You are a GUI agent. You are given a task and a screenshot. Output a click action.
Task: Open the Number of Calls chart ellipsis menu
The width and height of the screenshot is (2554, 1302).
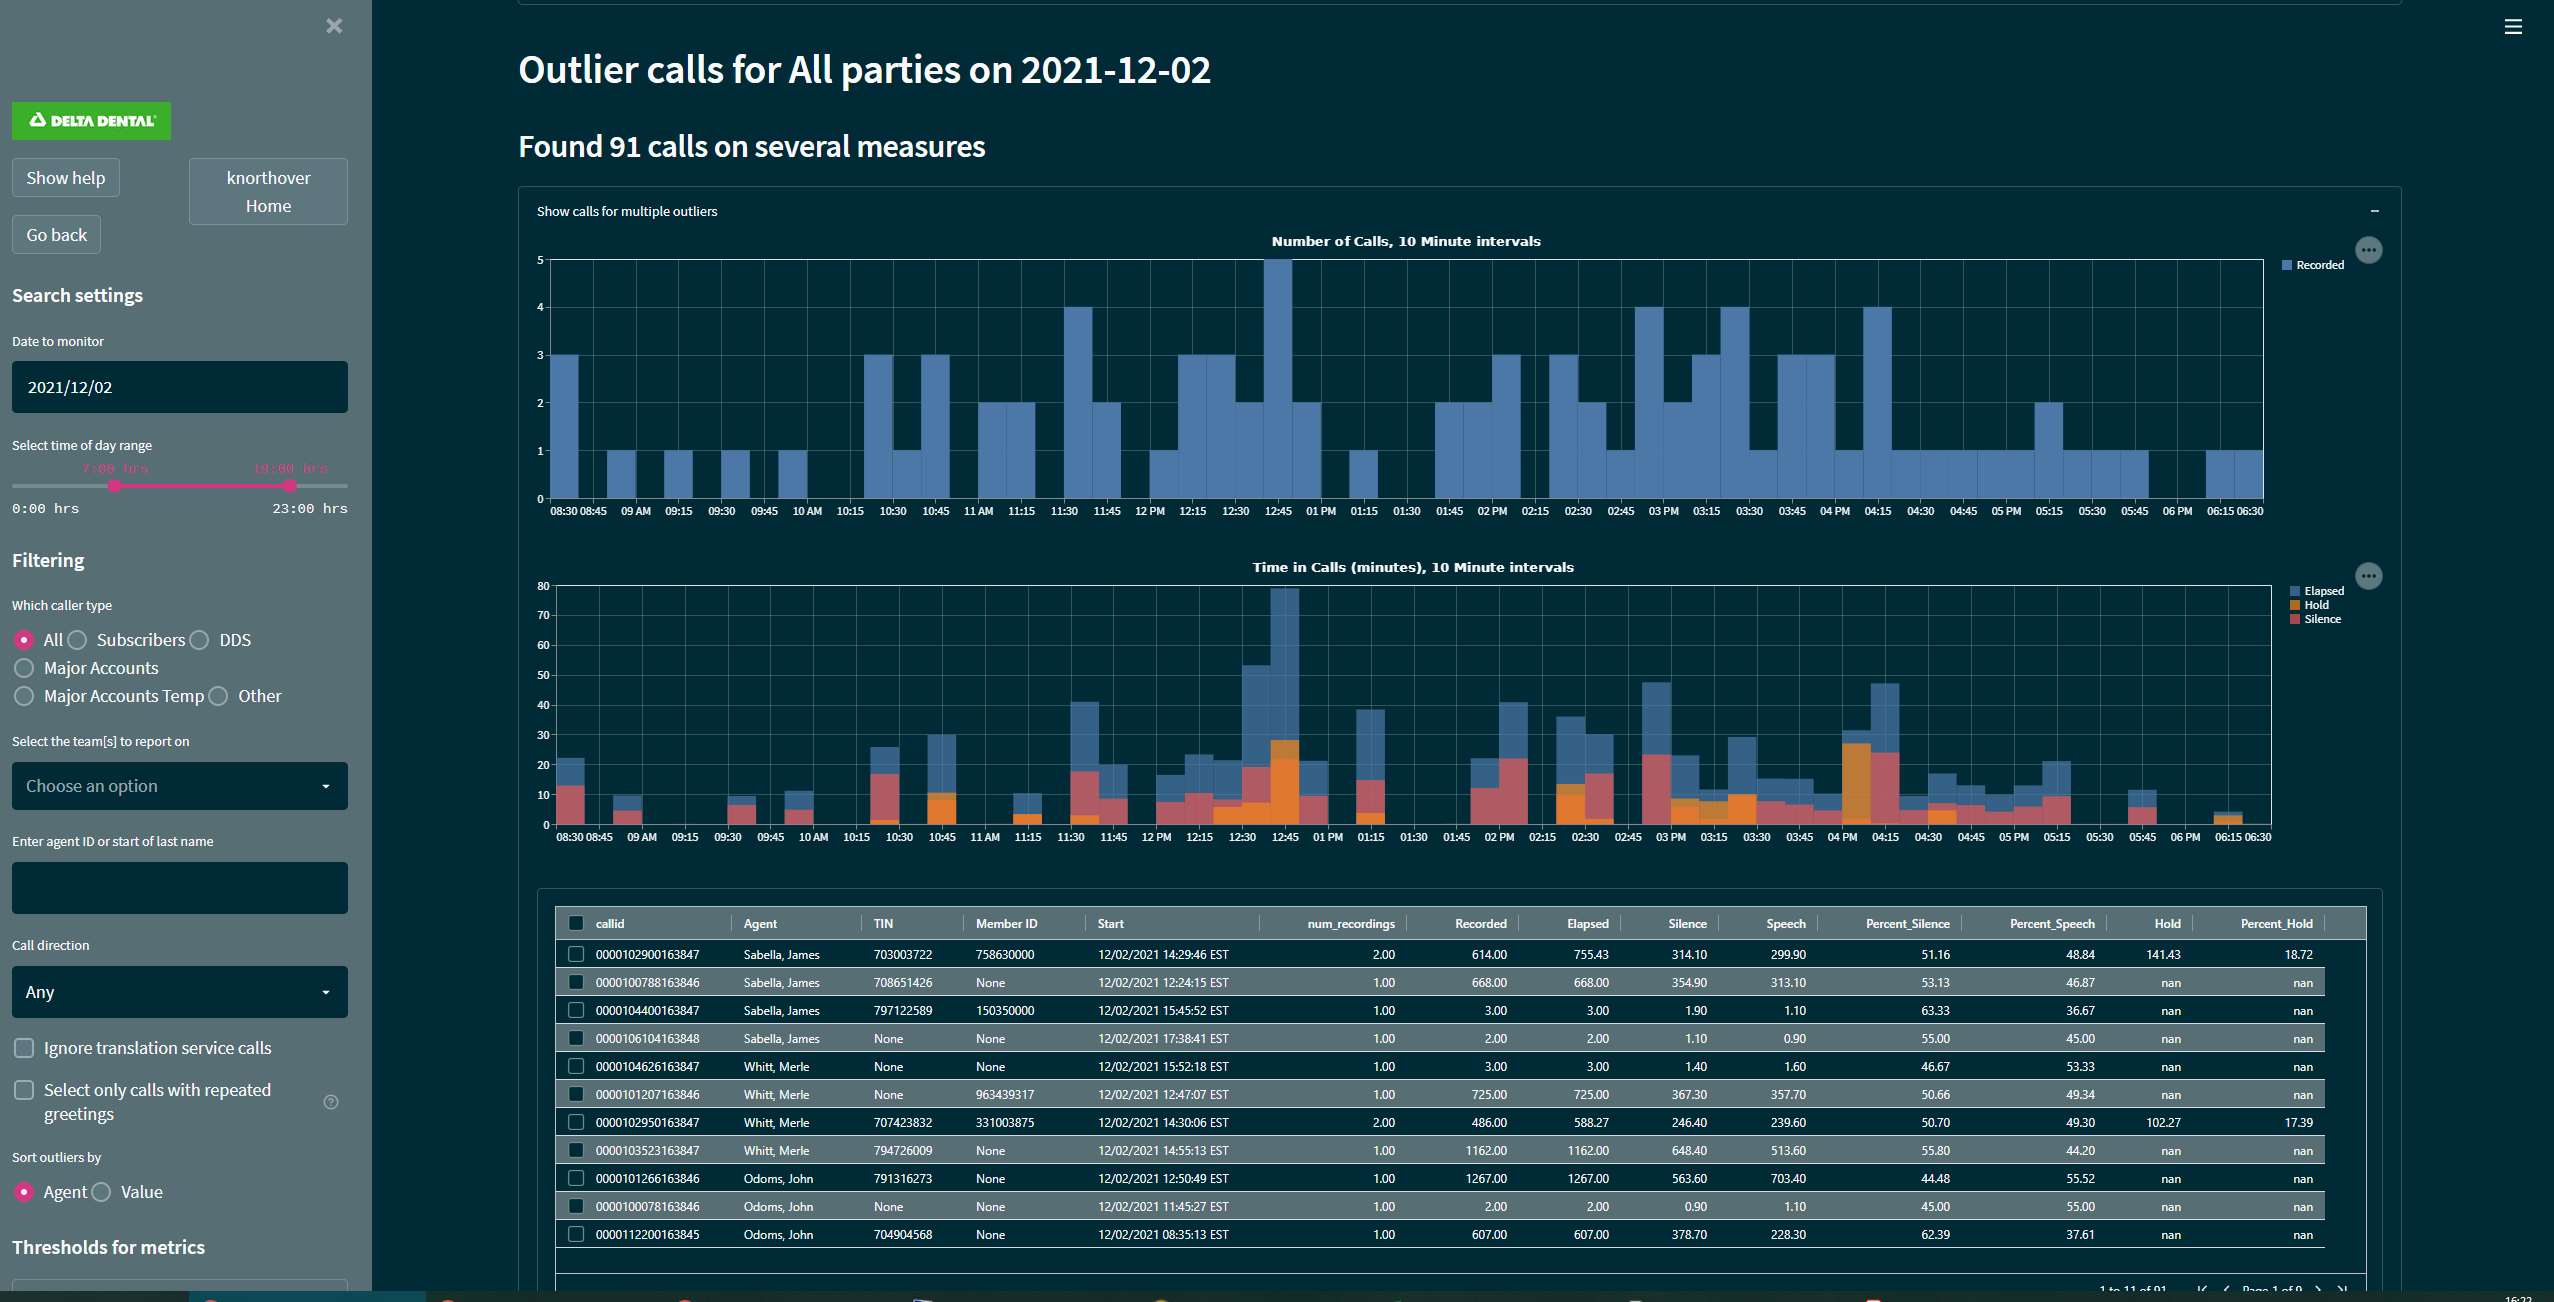(x=2368, y=250)
